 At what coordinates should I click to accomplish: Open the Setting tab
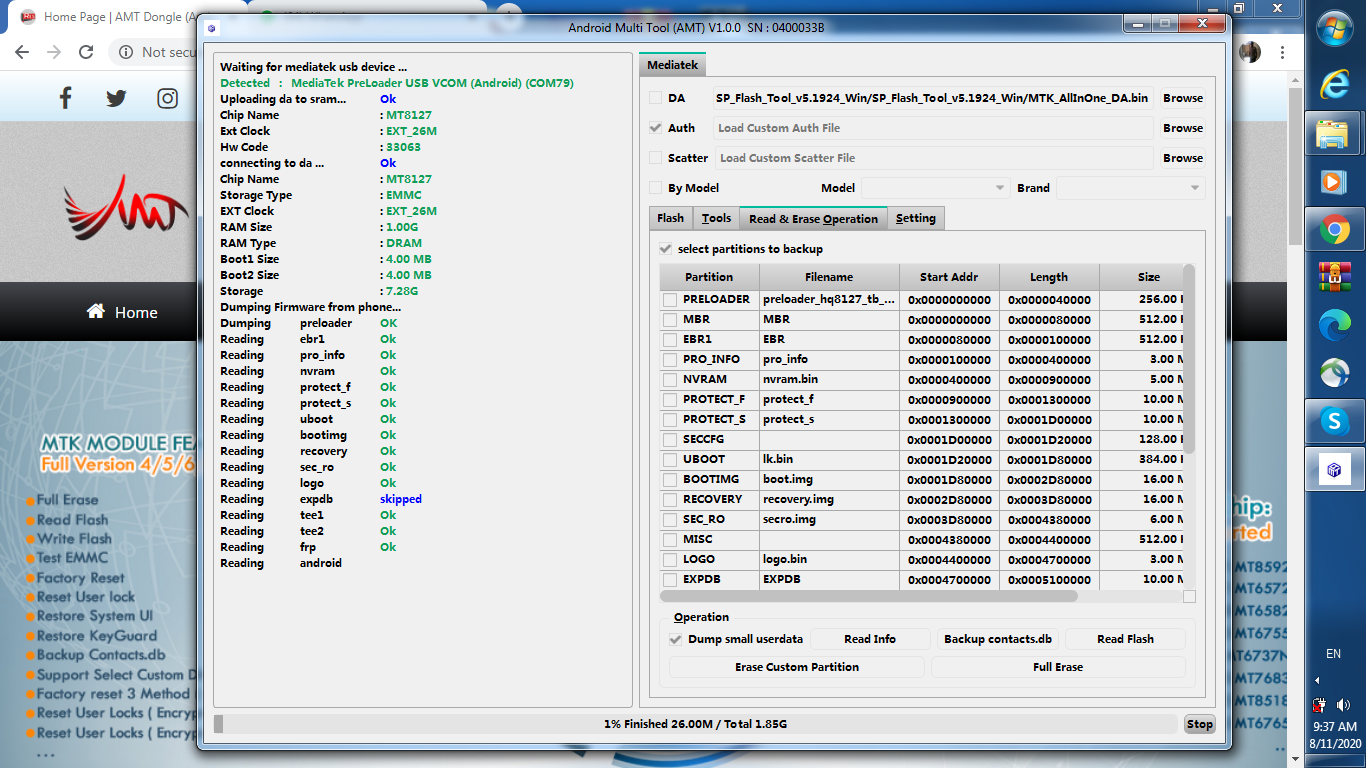916,218
